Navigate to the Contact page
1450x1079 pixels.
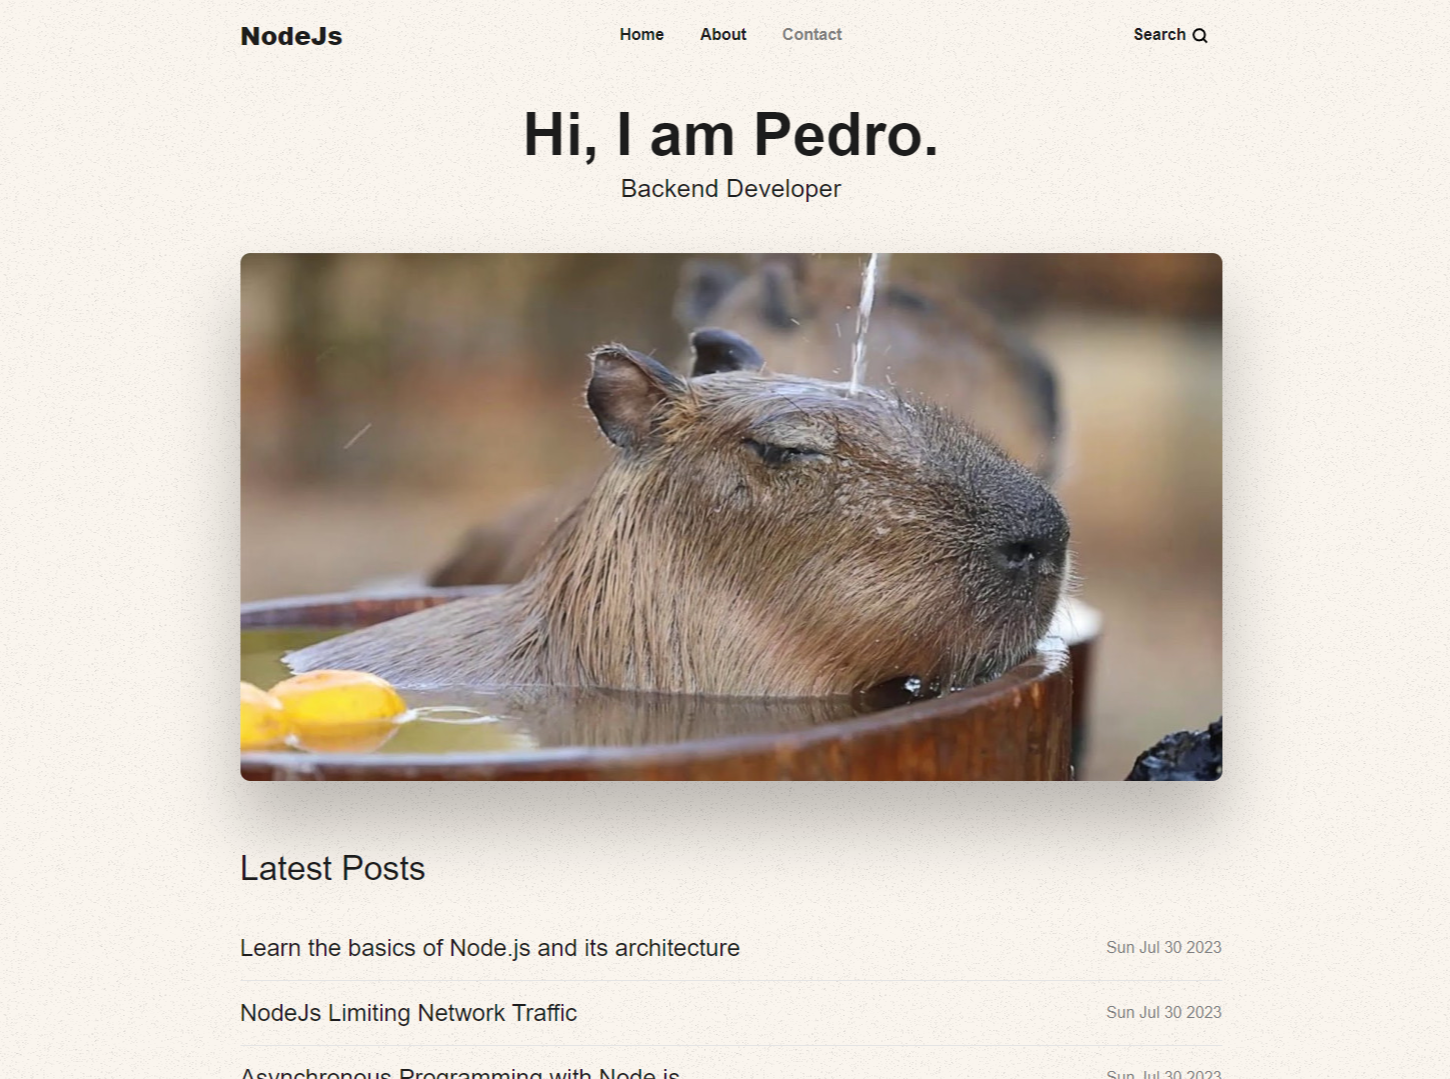pos(811,34)
